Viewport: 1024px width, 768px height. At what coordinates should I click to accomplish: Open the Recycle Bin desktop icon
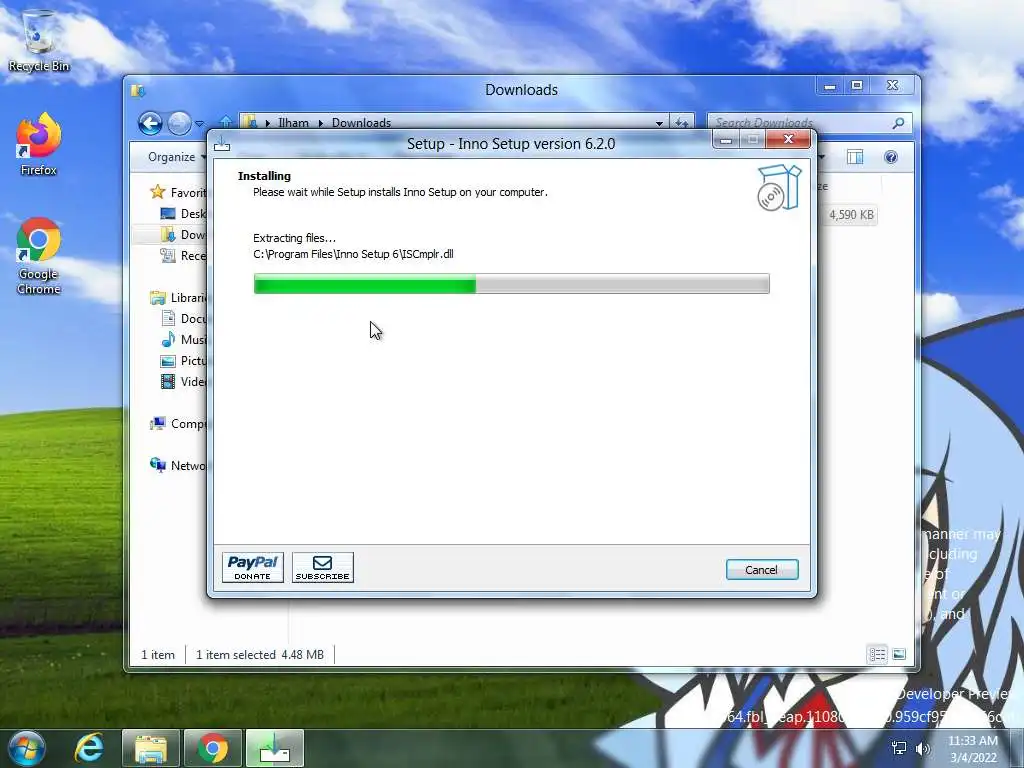coord(39,41)
